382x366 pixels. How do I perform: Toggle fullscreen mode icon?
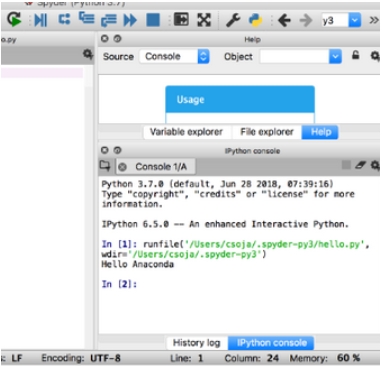[x=204, y=20]
